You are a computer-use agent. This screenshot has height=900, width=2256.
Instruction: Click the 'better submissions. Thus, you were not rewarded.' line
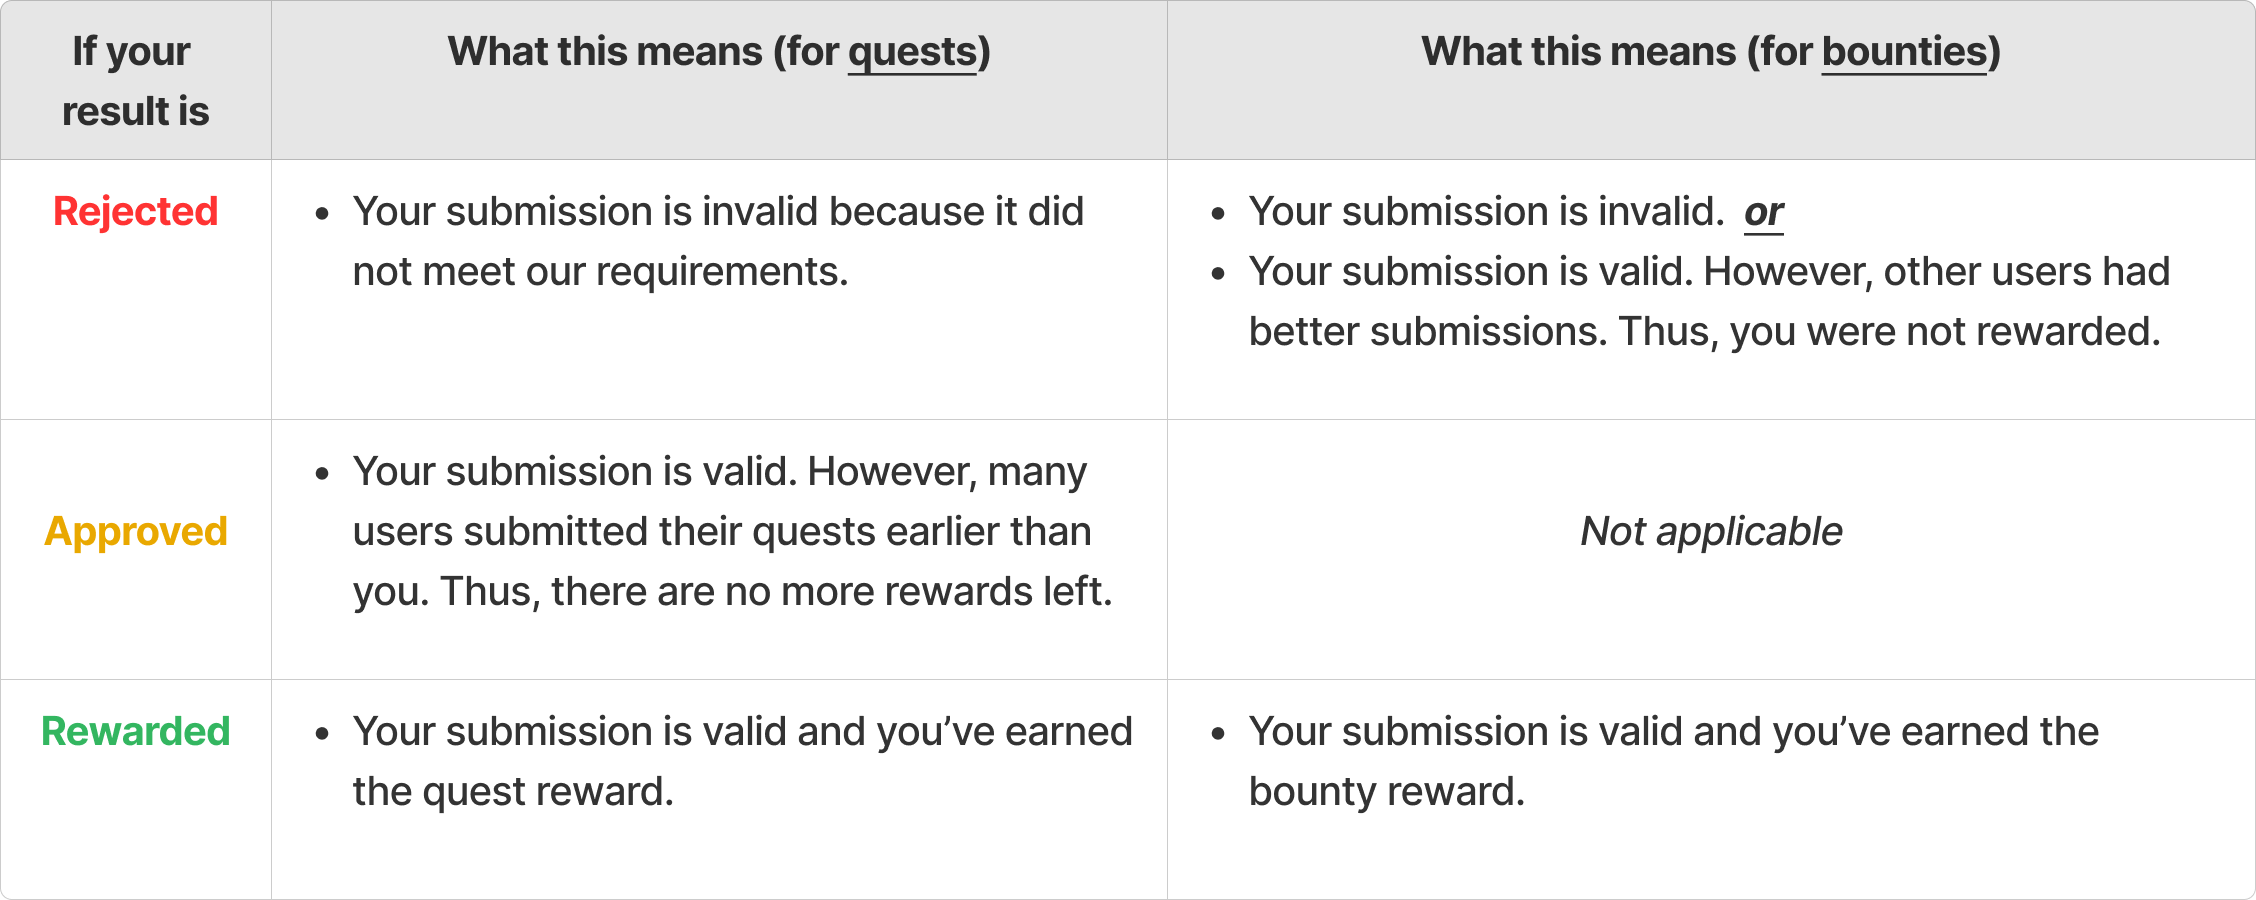(1704, 332)
